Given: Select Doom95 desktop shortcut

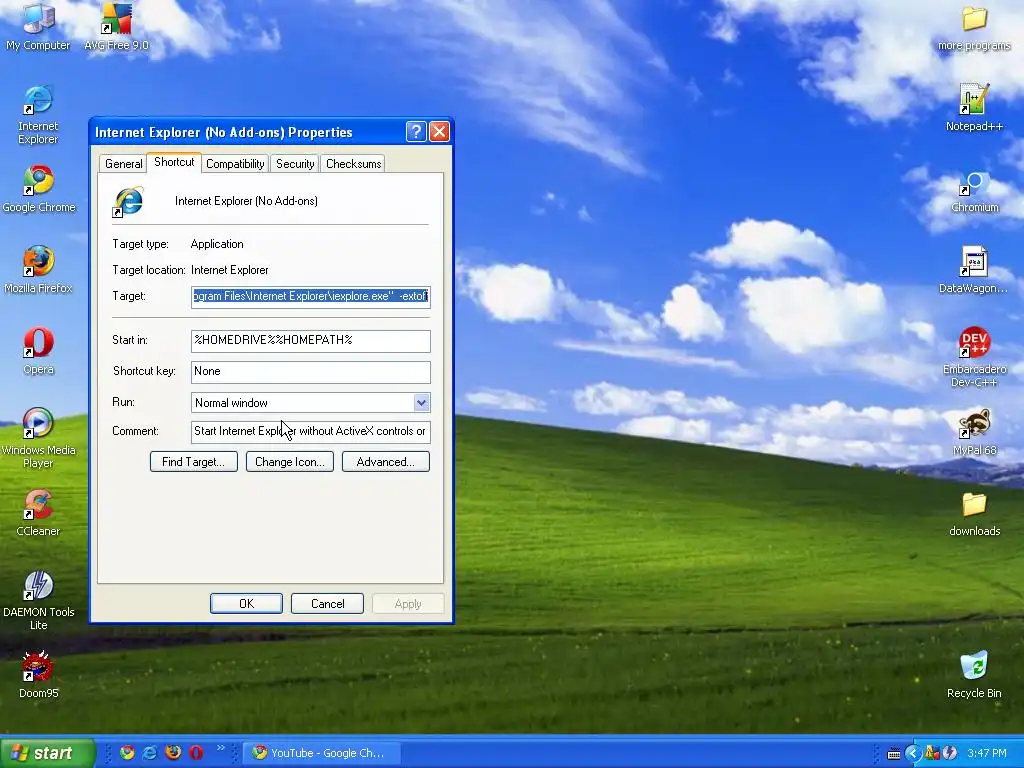Looking at the screenshot, I should 38,675.
